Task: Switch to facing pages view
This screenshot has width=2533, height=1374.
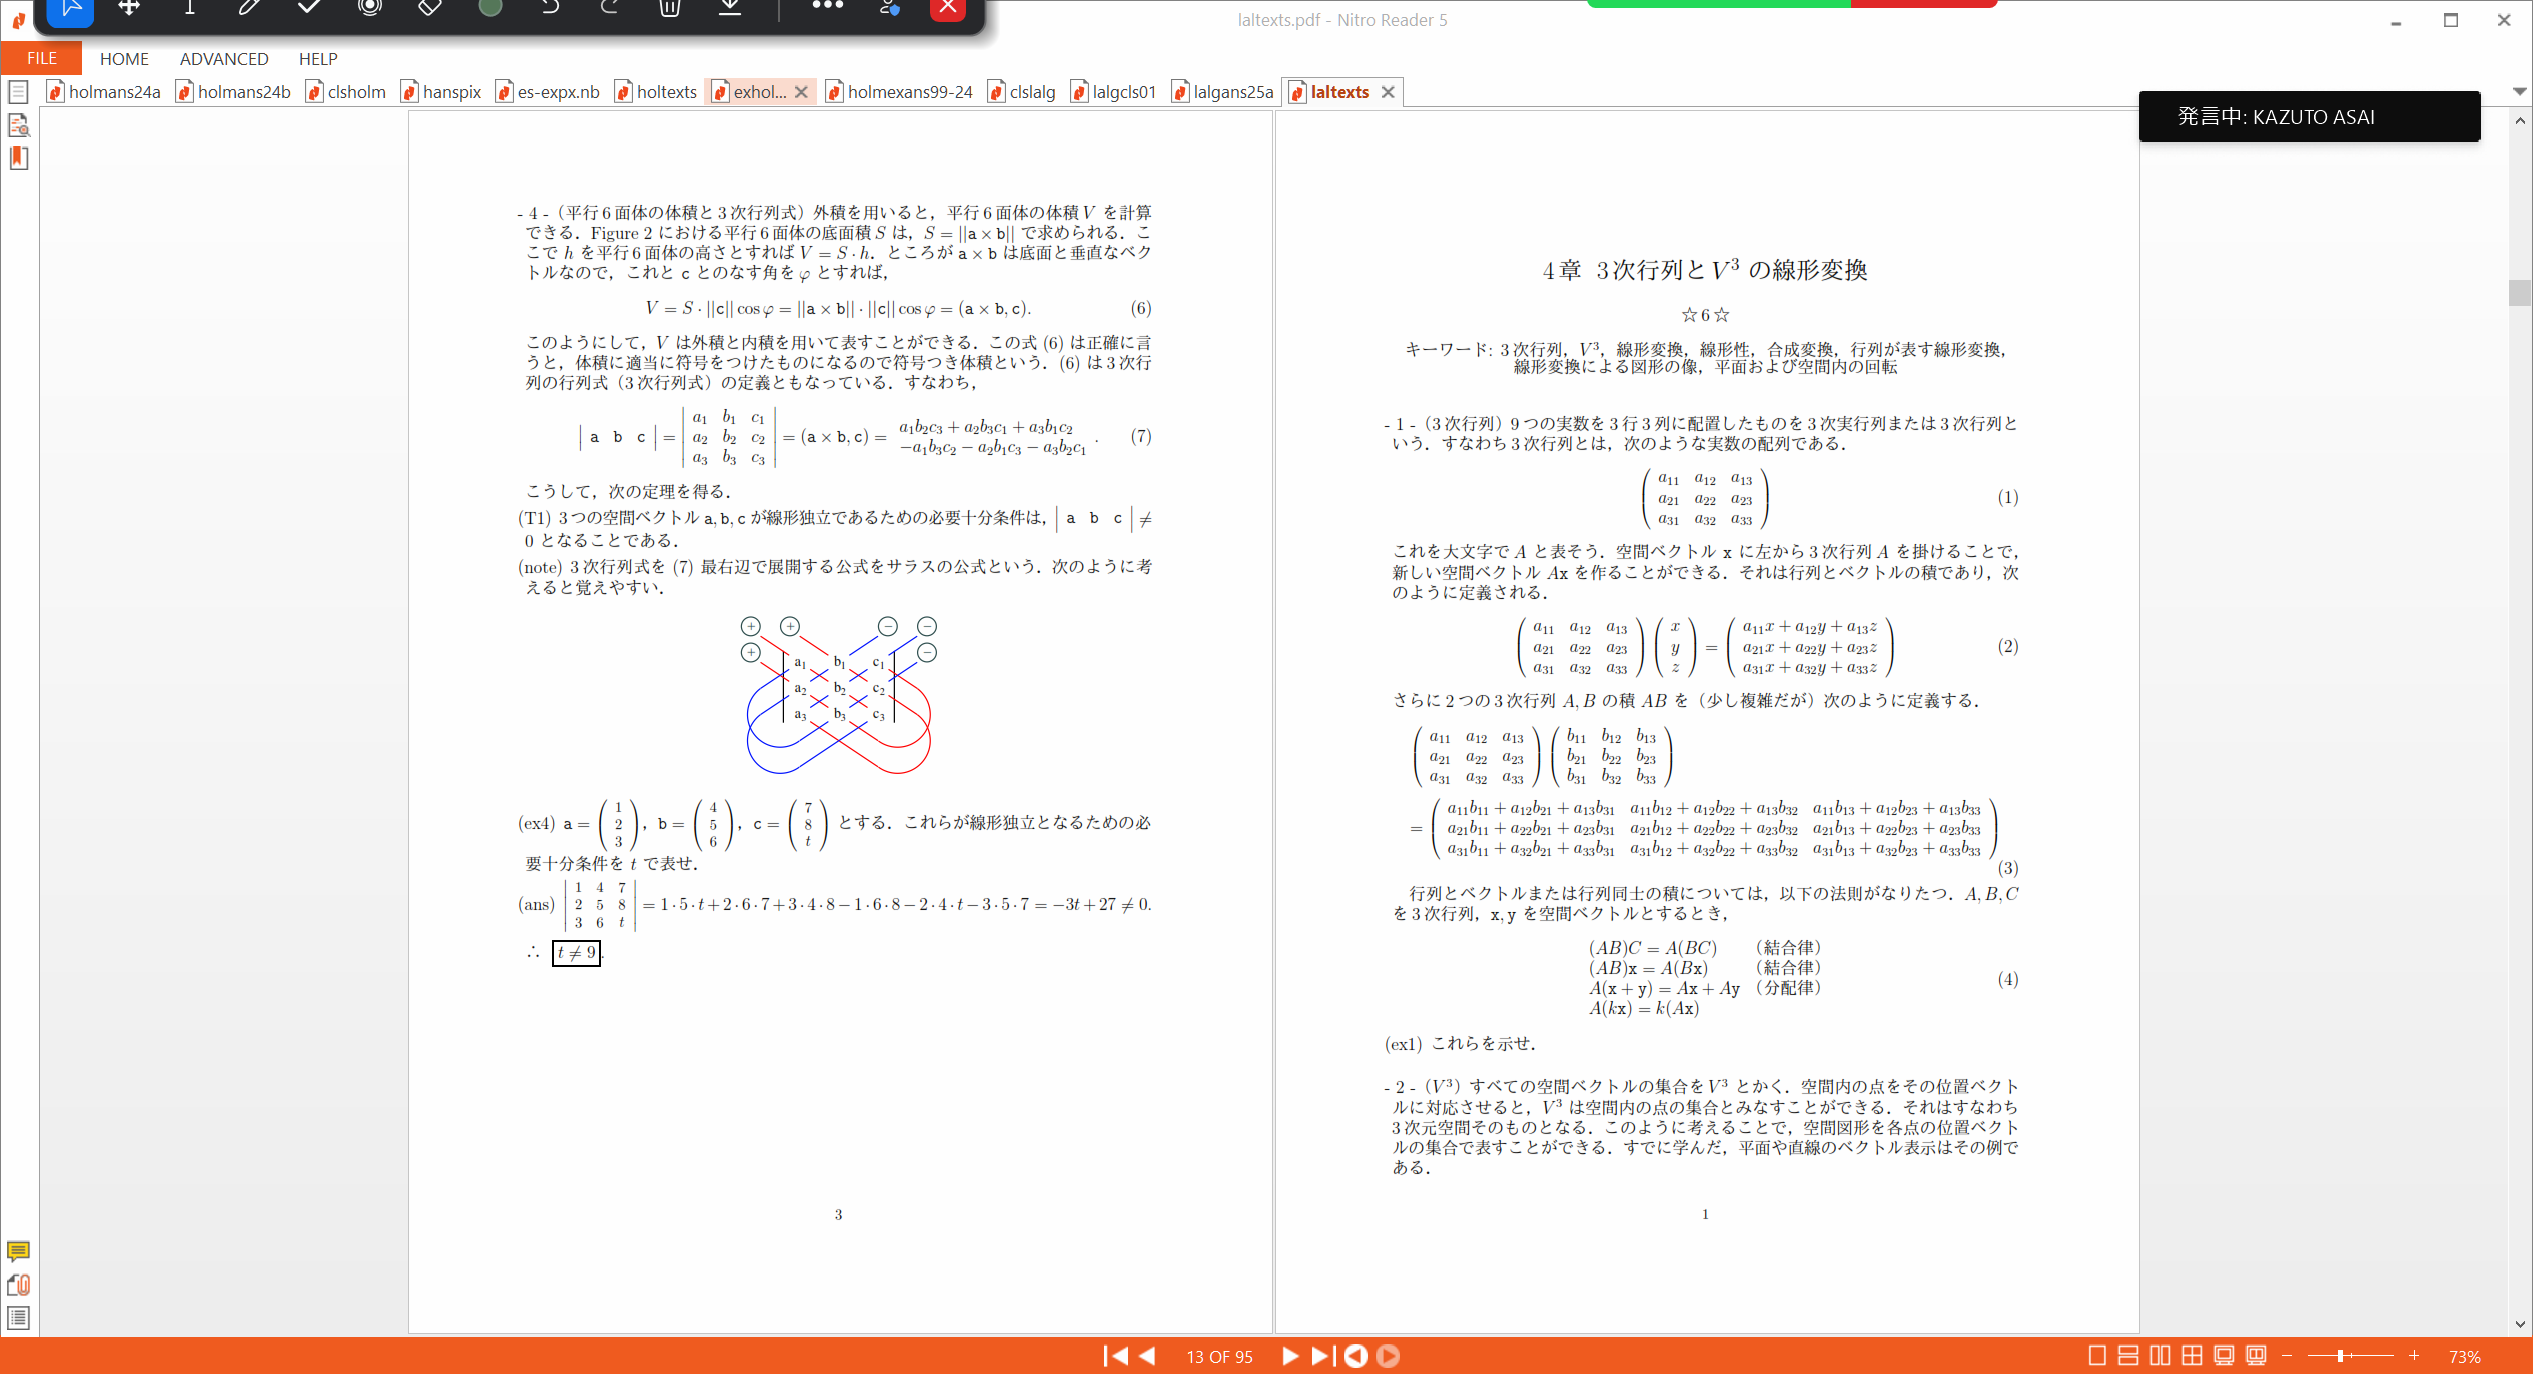Action: [x=2160, y=1356]
